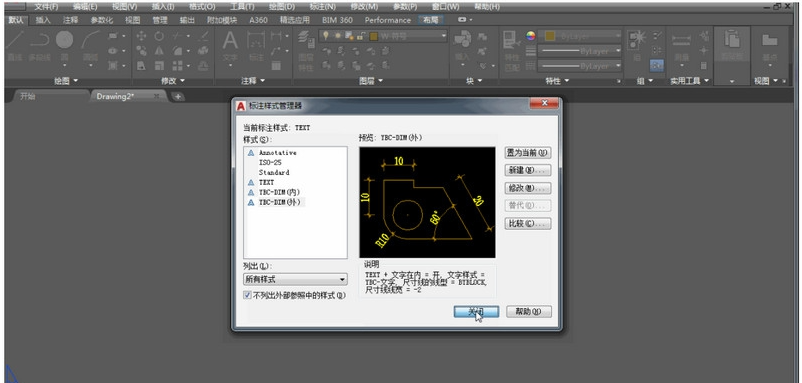
Task: Select the 'Annotative' style in the list
Action: (277, 152)
